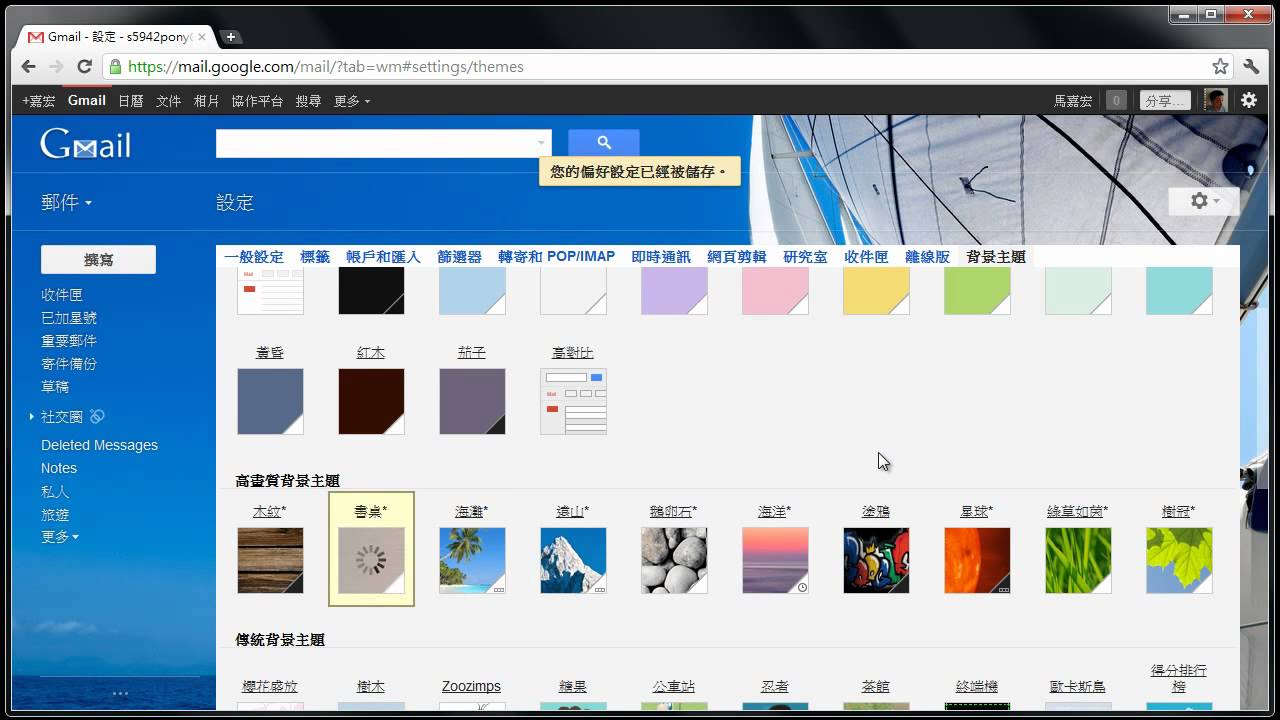Click the browser address bar URL
The width and height of the screenshot is (1280, 720).
click(326, 67)
